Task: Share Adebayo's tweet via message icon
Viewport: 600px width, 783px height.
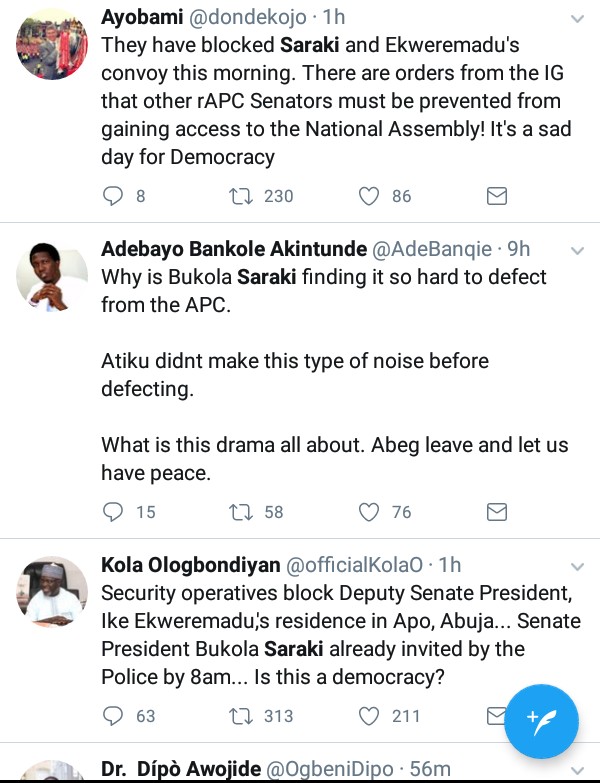Action: [497, 512]
